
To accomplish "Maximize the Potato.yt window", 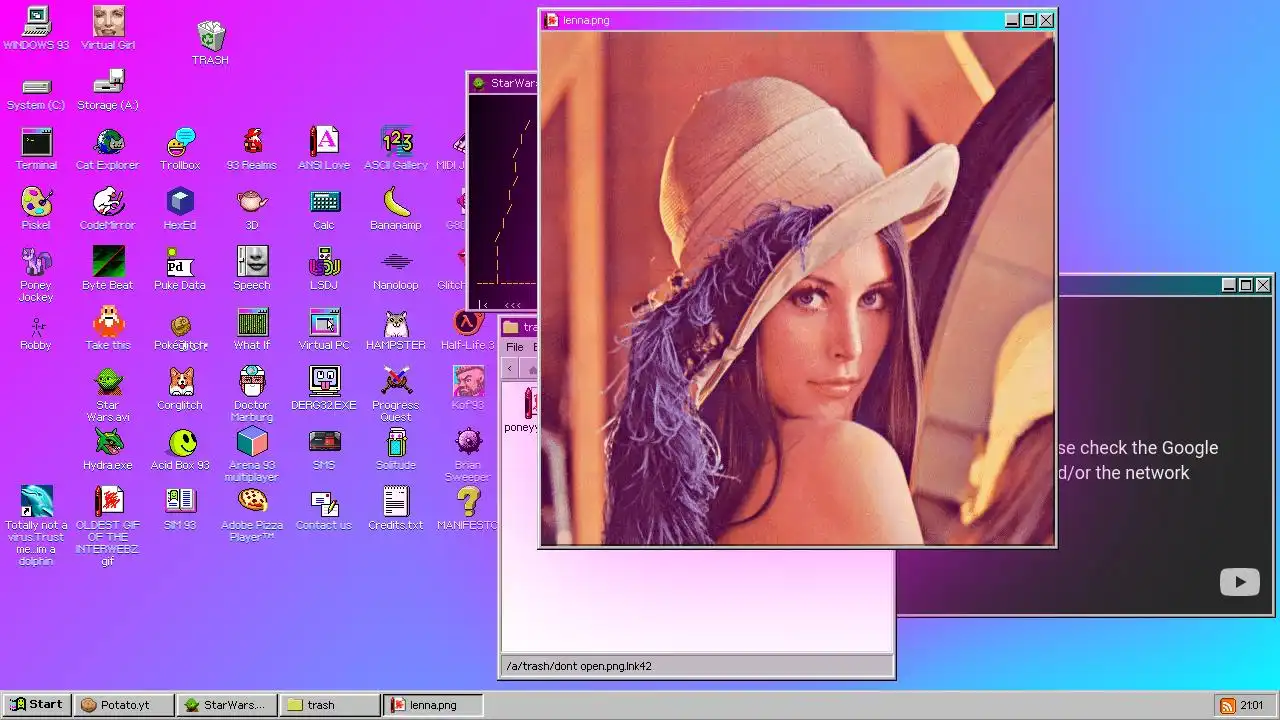I will pyautogui.click(x=1246, y=285).
